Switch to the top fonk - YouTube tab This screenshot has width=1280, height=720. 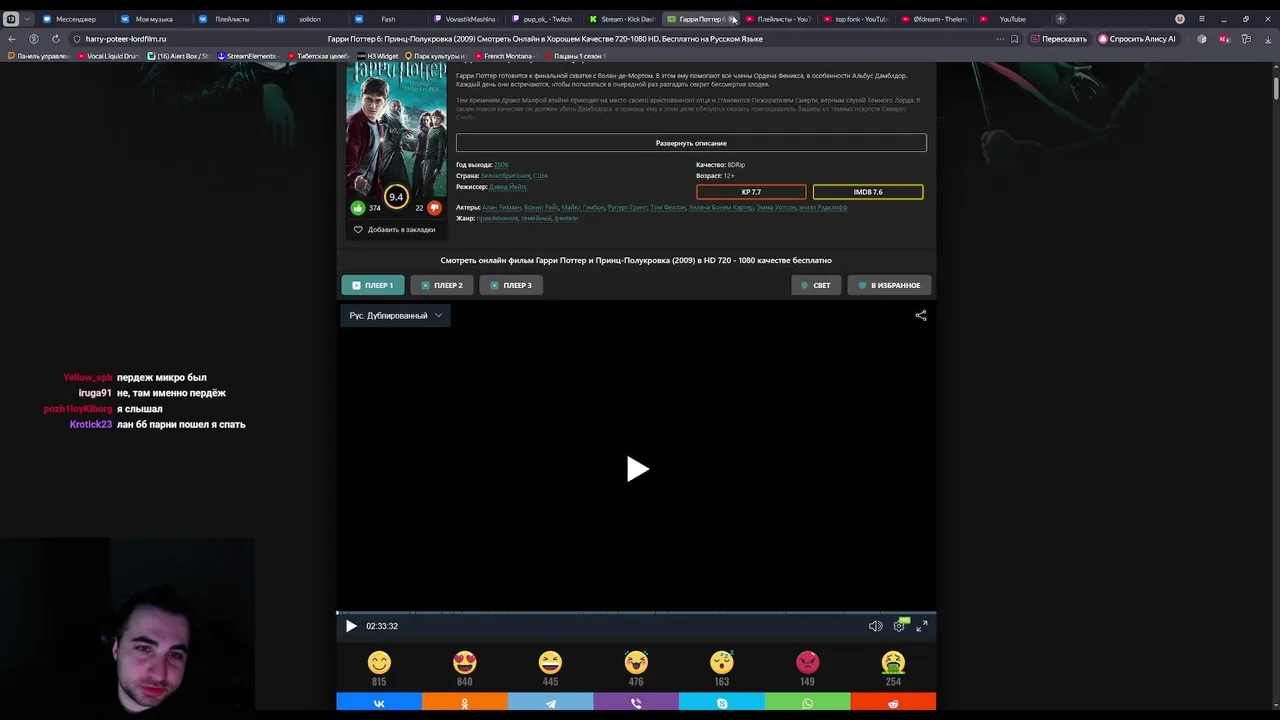[x=855, y=19]
